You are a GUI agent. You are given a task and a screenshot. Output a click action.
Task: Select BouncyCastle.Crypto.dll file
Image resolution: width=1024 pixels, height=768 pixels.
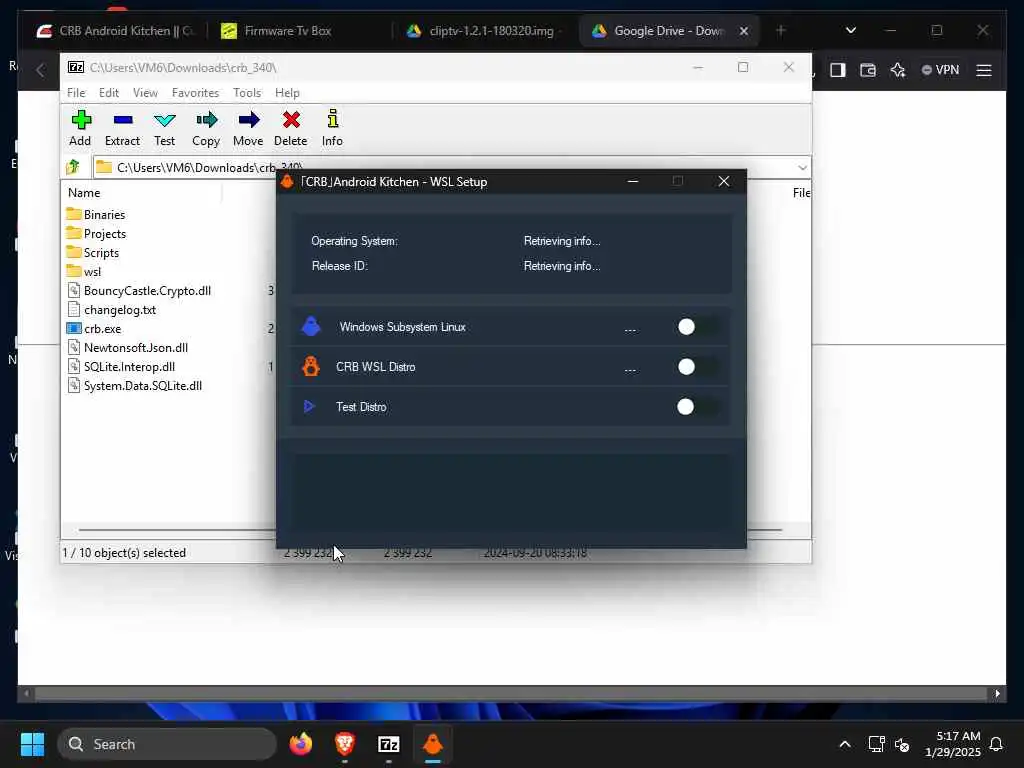138,291
